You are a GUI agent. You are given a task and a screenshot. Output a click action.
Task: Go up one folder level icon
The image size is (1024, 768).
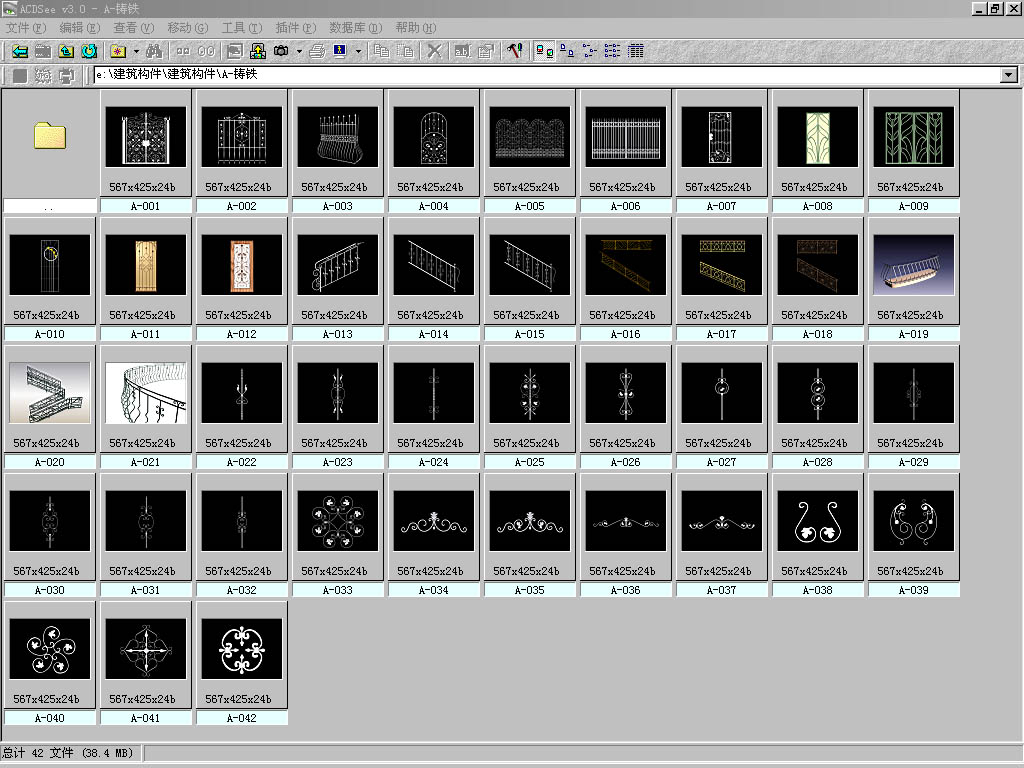(x=66, y=50)
